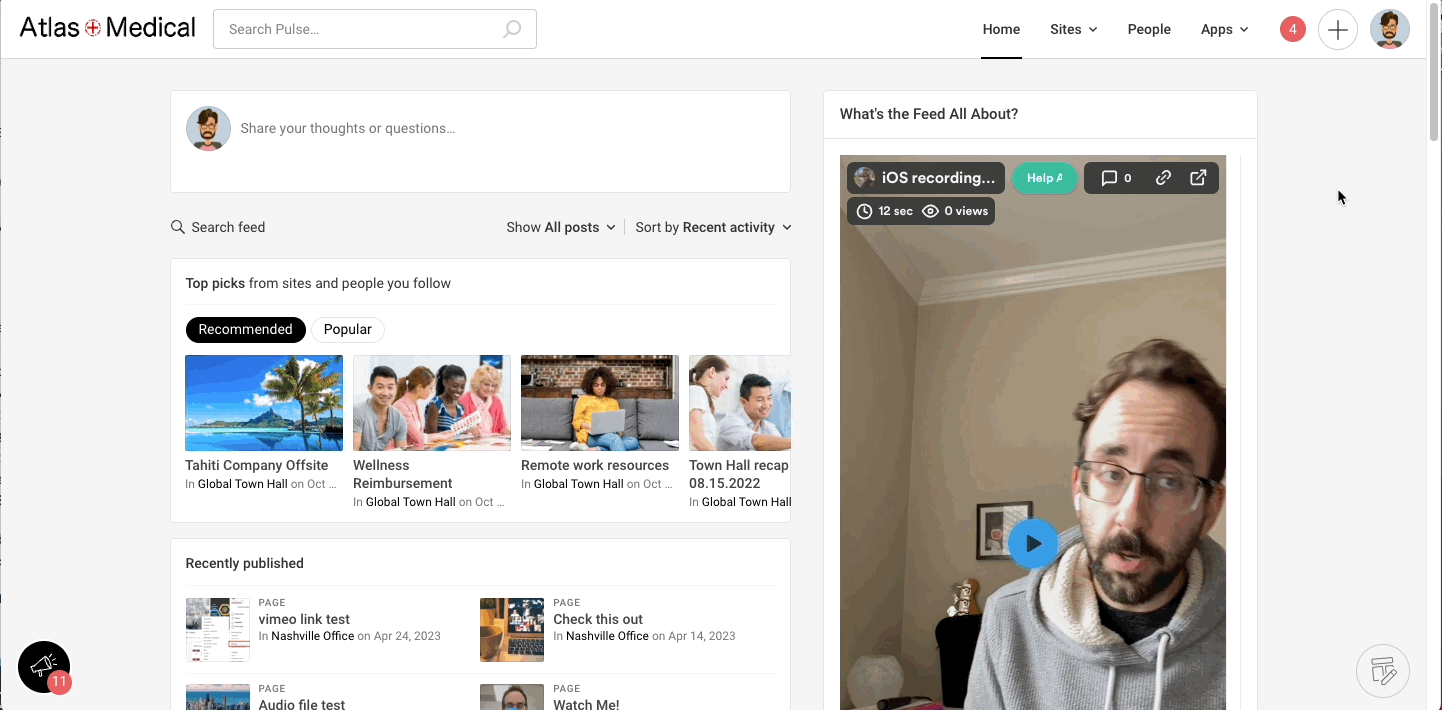1442x710 pixels.
Task: Open video in new window icon
Action: pyautogui.click(x=1198, y=178)
